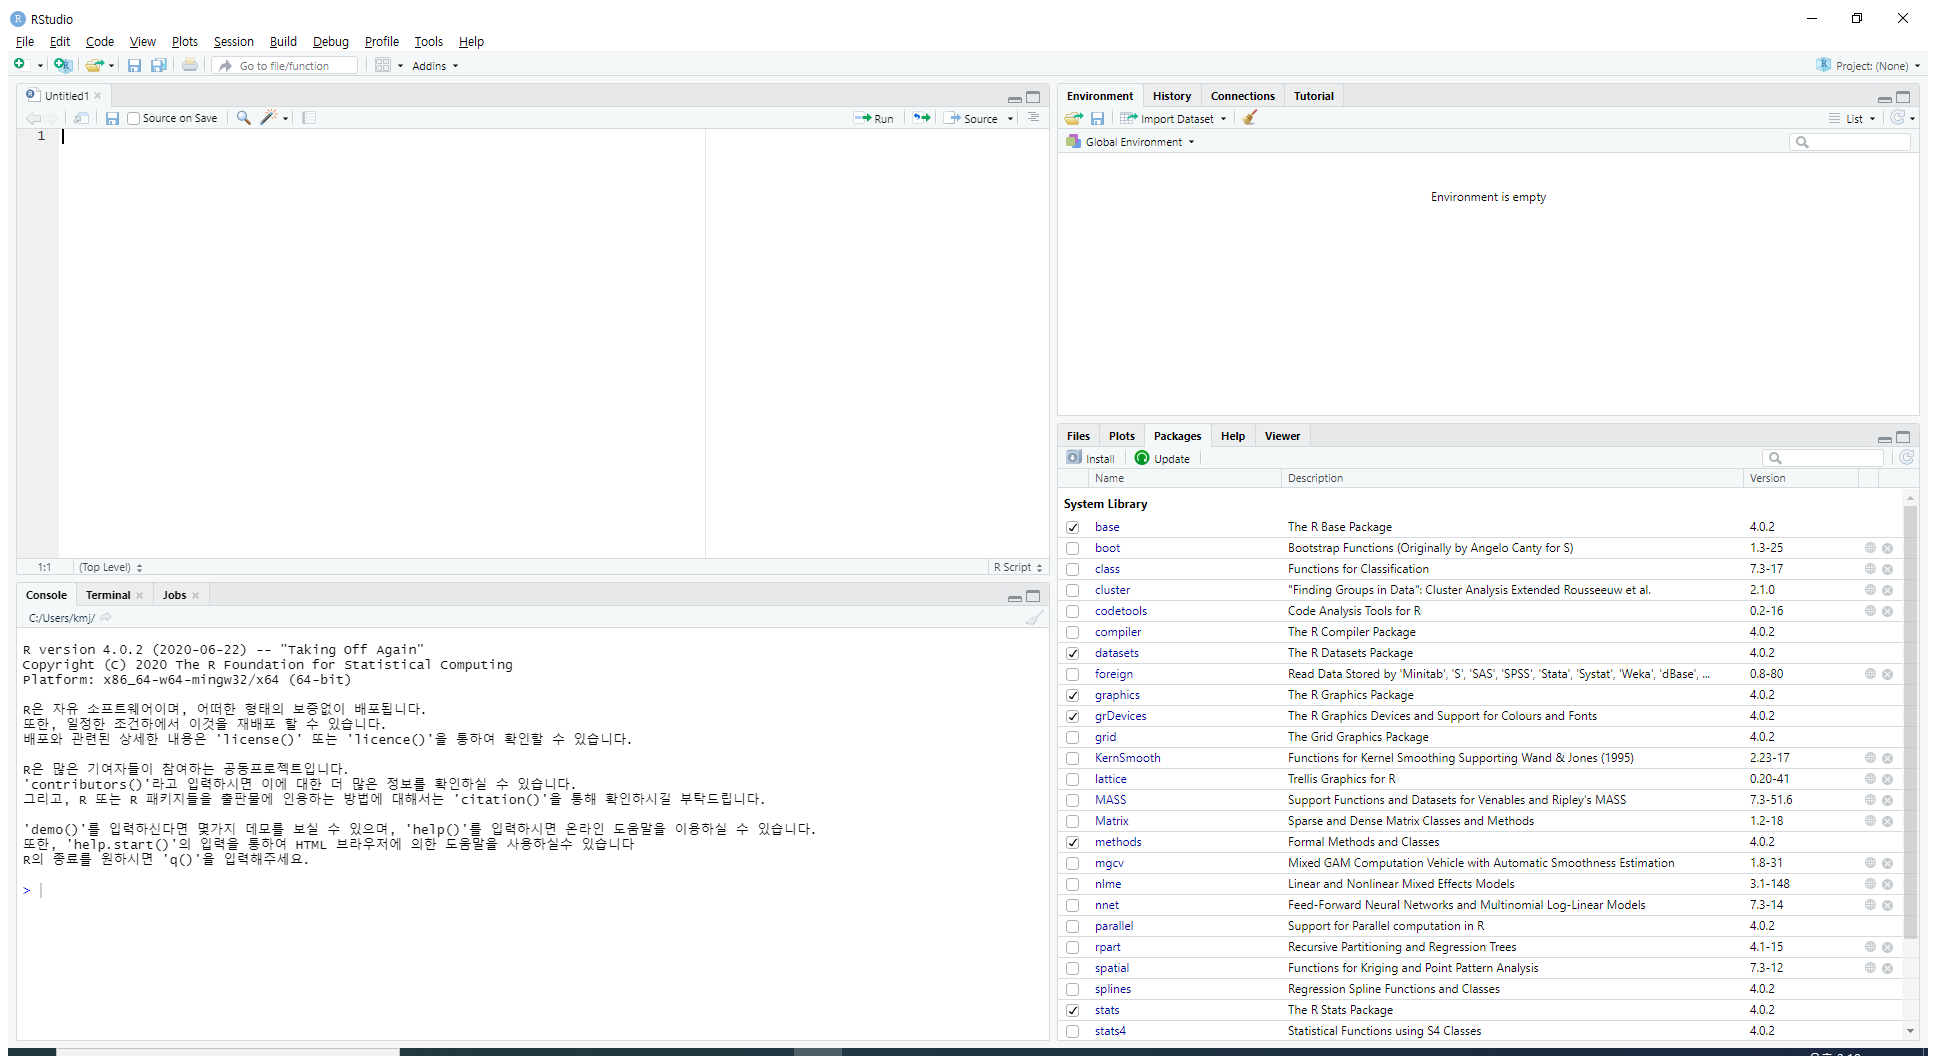
Task: Expand the Source button dropdown arrow
Action: pos(1010,118)
